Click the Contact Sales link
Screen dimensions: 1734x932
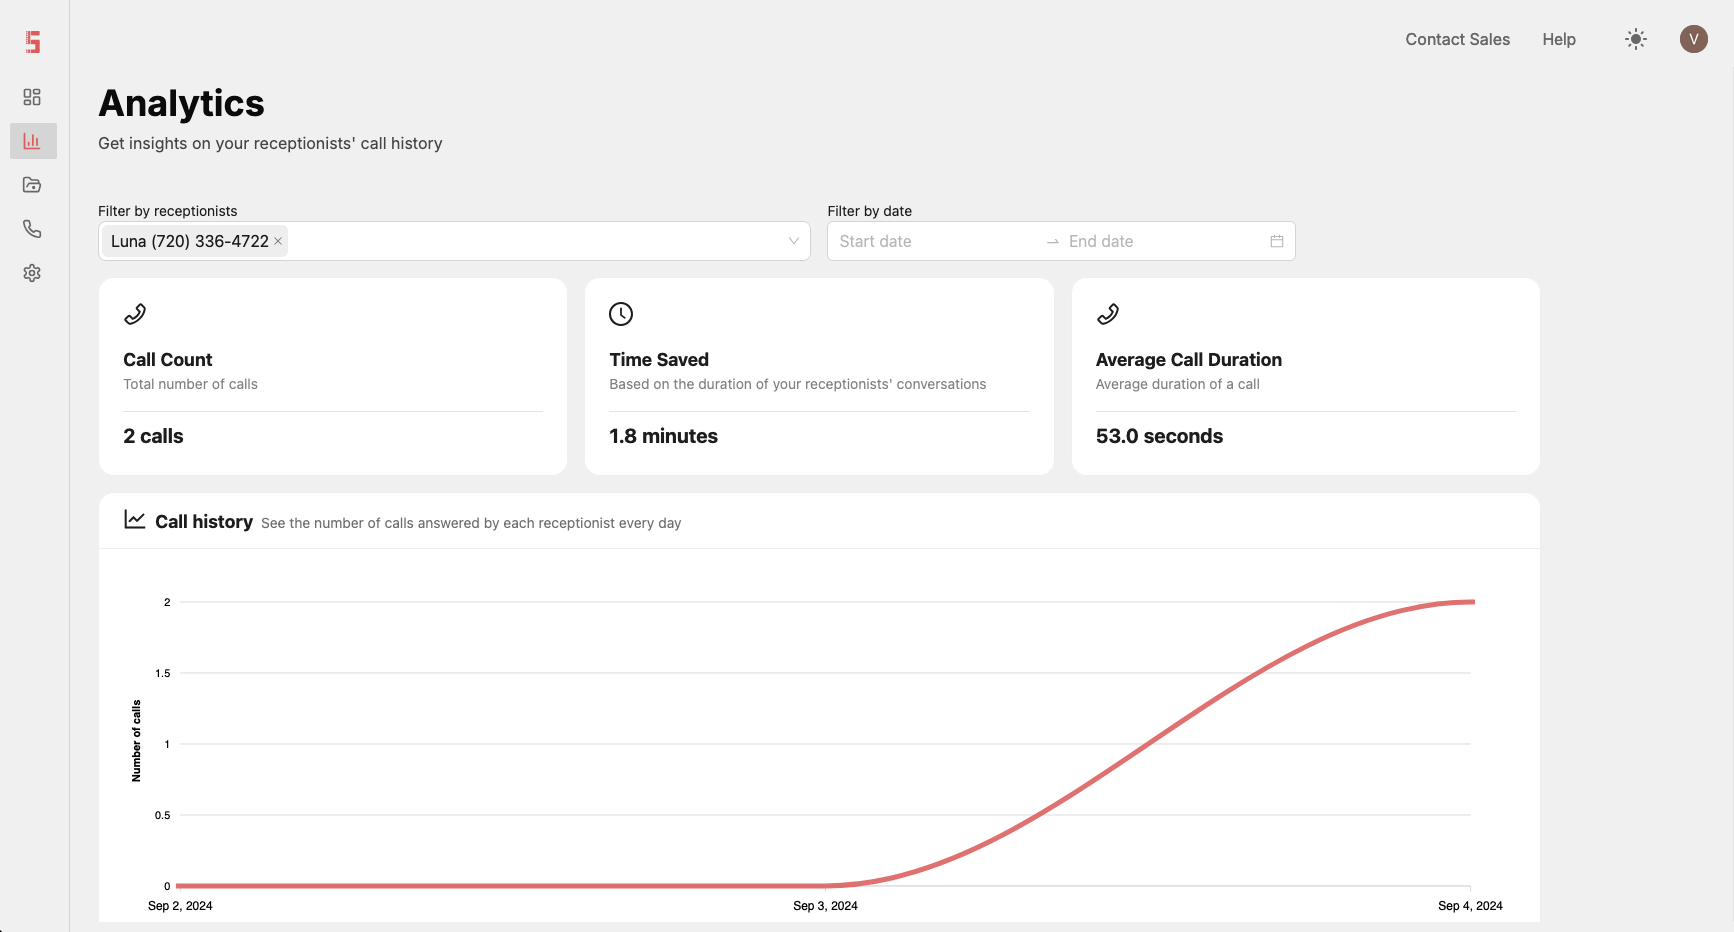point(1457,39)
